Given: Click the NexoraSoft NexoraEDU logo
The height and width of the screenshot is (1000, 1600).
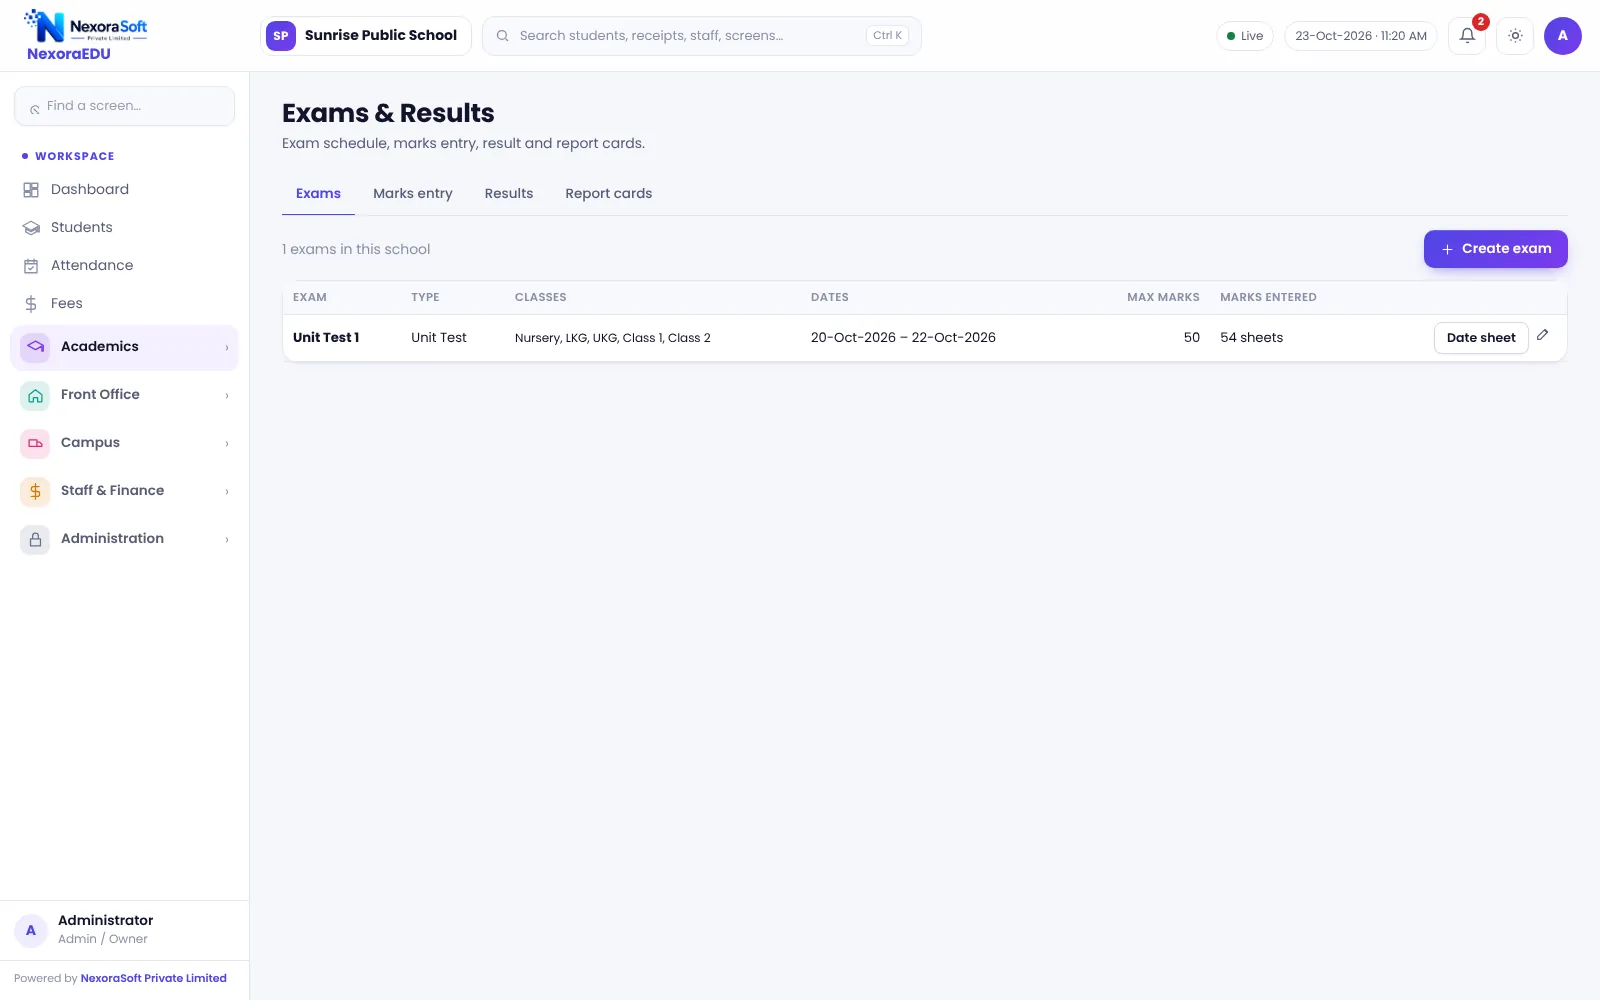Looking at the screenshot, I should click(86, 36).
